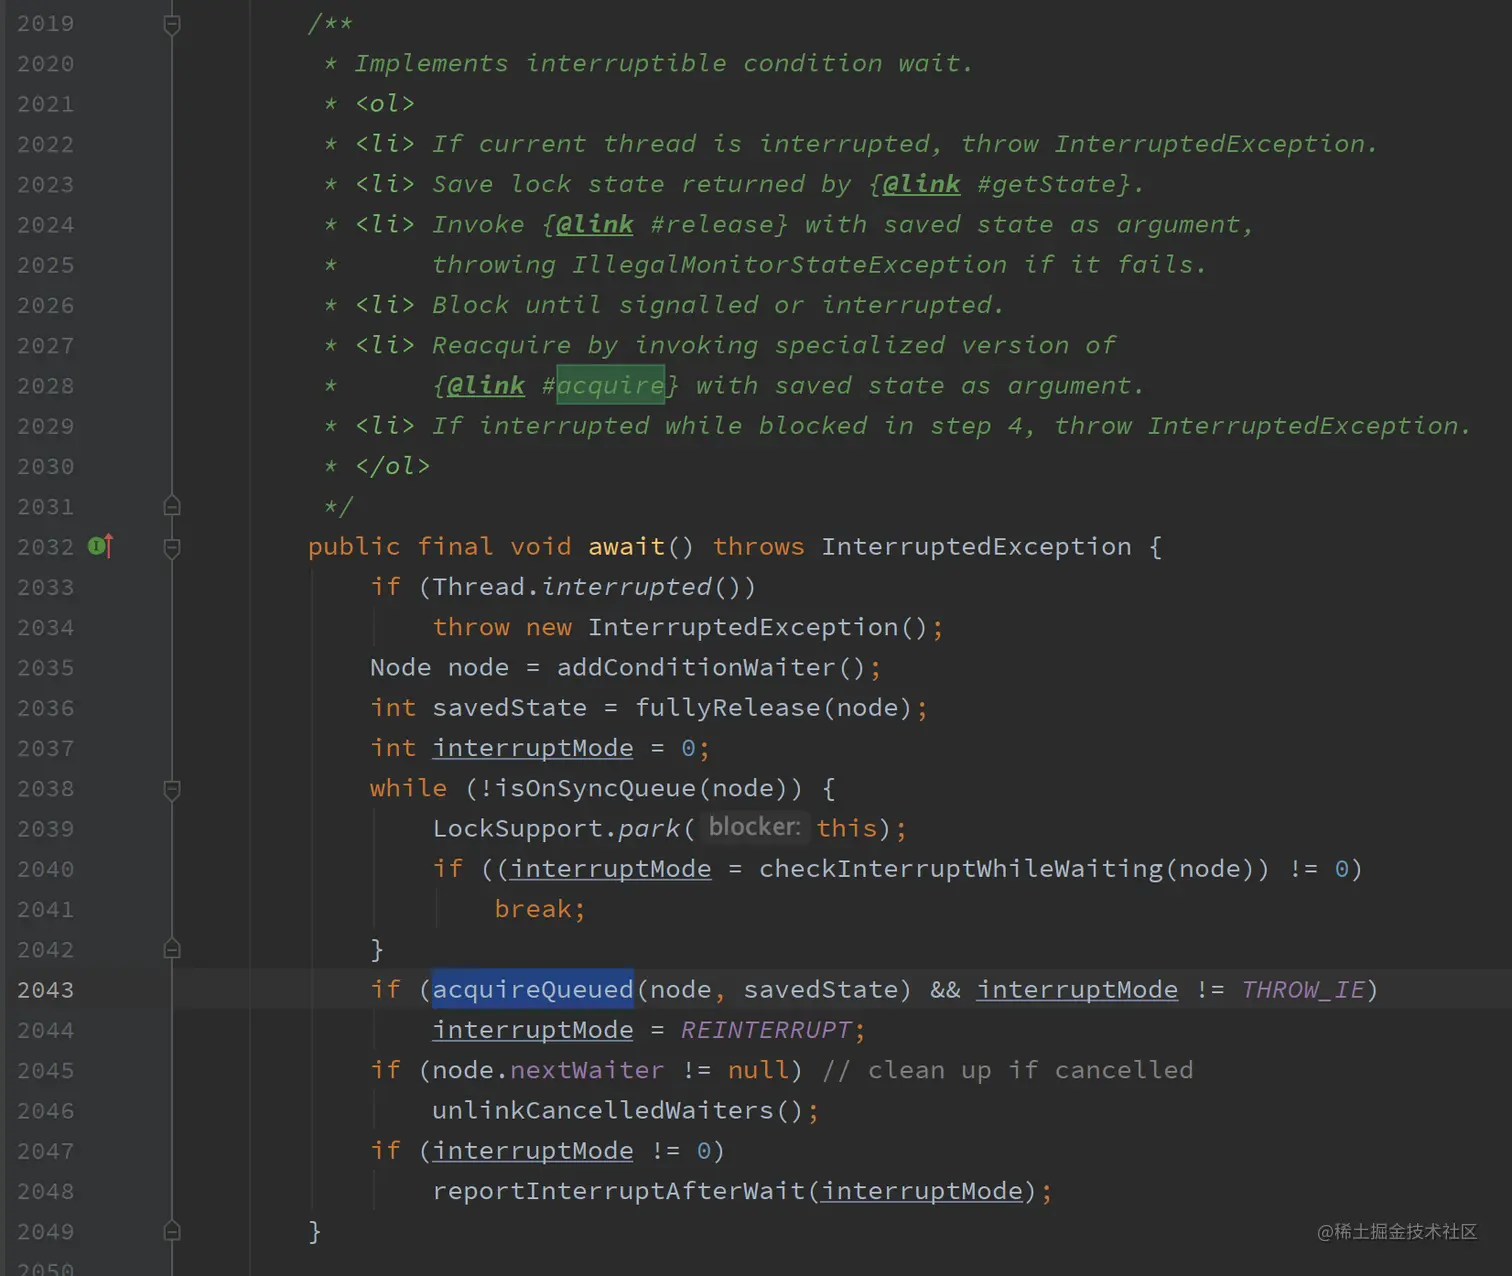Click line number 2043 in the gutter
The width and height of the screenshot is (1512, 1276).
point(46,990)
